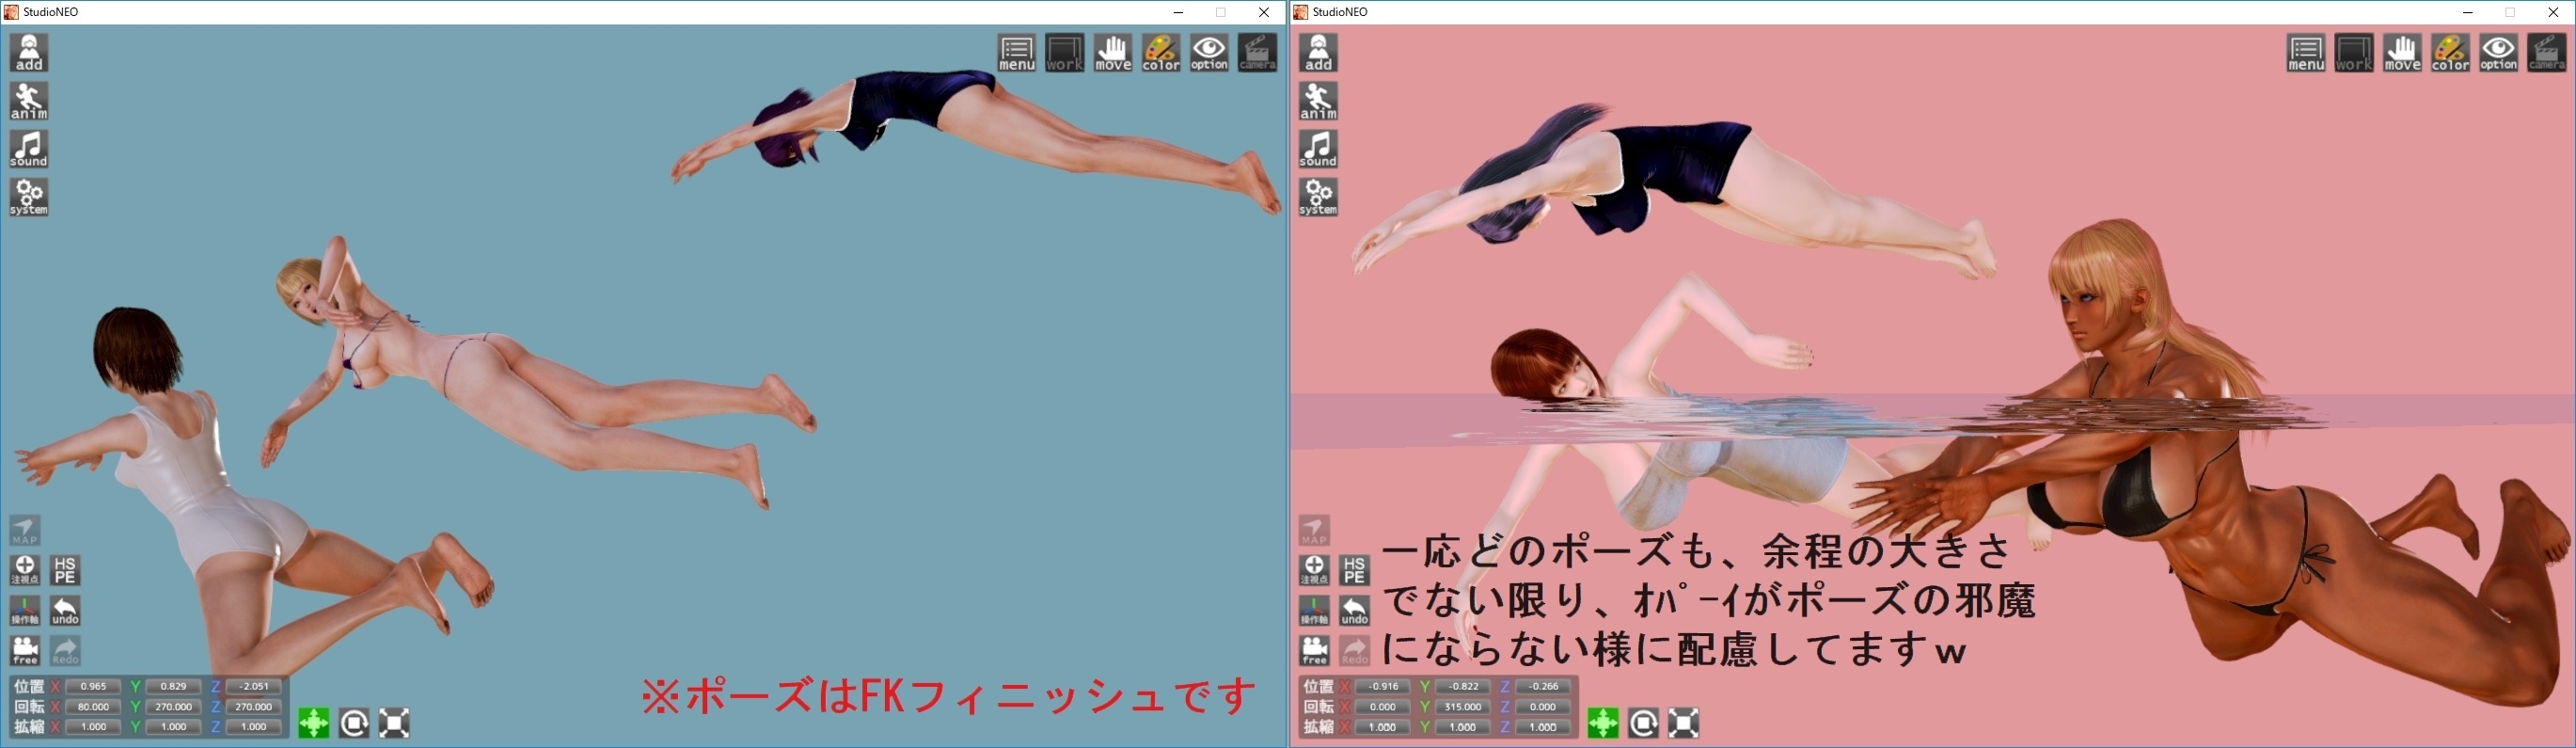Toggle 操作軸 axis display in blue StudioNEO window
2576x748 pixels.
point(25,610)
